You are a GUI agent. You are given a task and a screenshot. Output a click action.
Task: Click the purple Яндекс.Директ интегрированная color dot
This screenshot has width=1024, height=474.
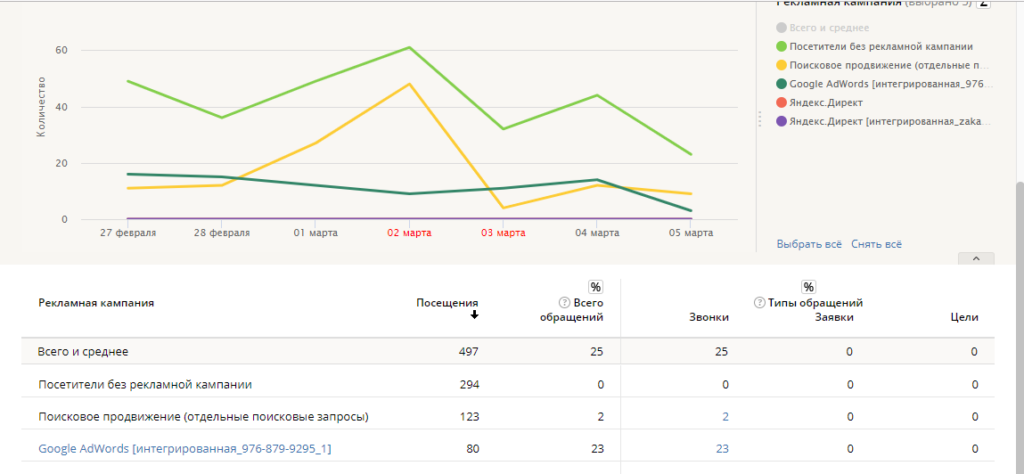(781, 121)
